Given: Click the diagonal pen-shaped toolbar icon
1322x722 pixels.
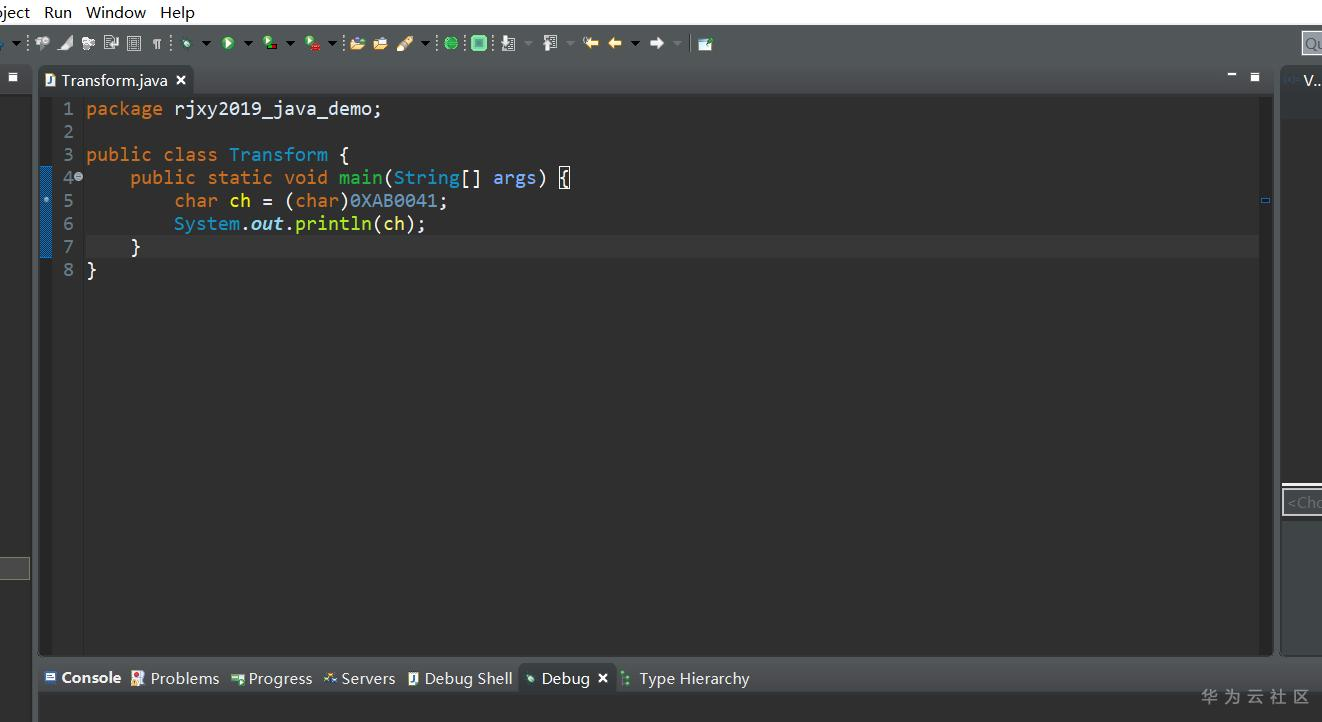Looking at the screenshot, I should pyautogui.click(x=65, y=43).
